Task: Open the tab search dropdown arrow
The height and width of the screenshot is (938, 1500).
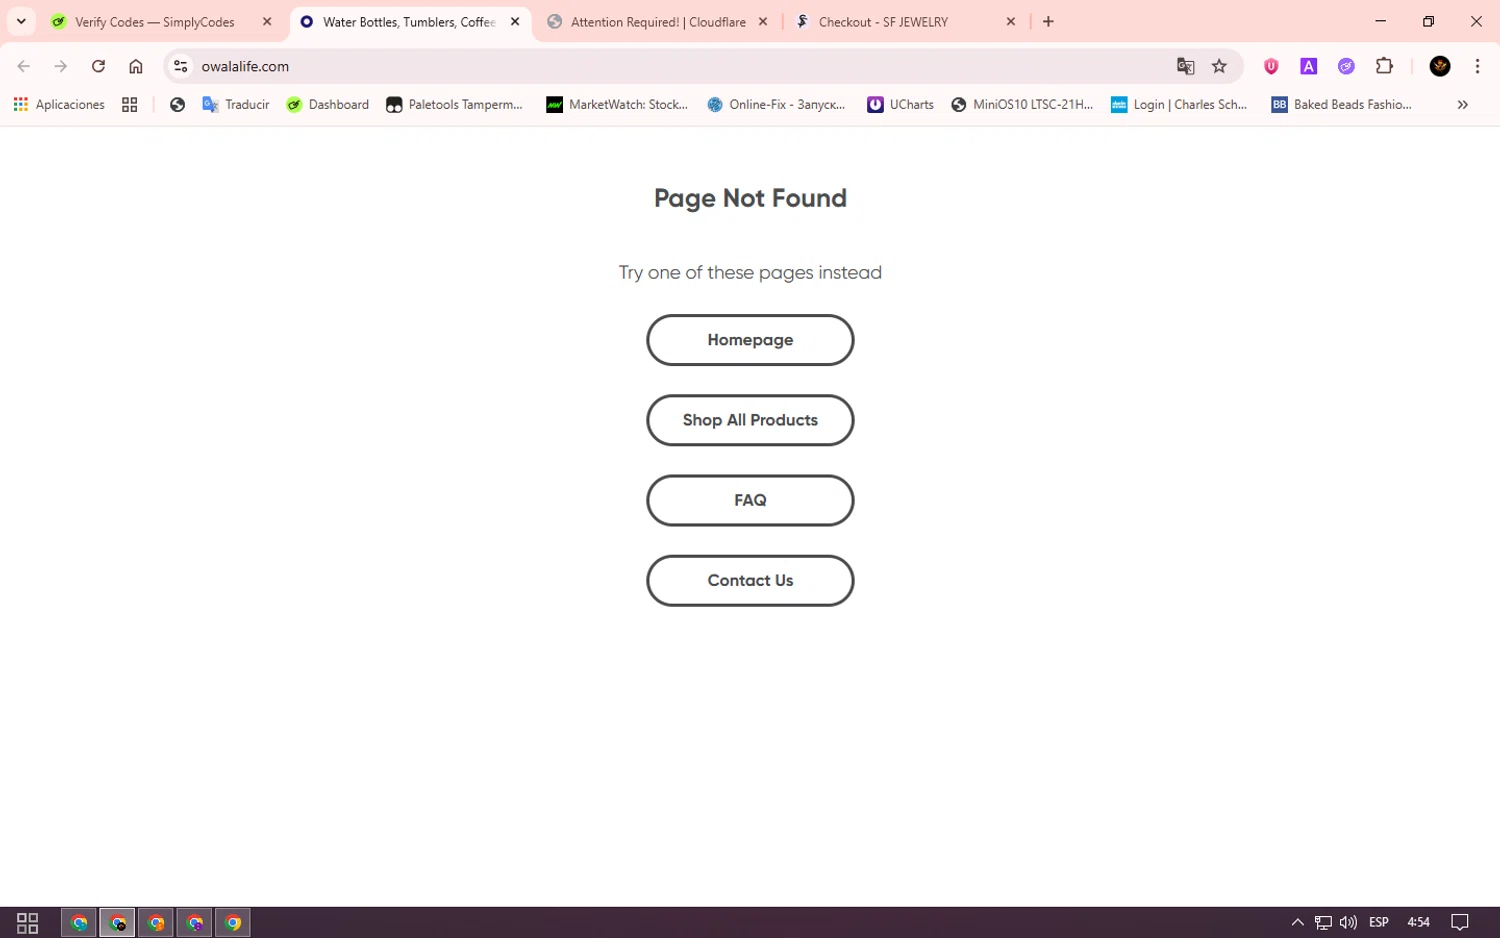Action: pos(21,21)
